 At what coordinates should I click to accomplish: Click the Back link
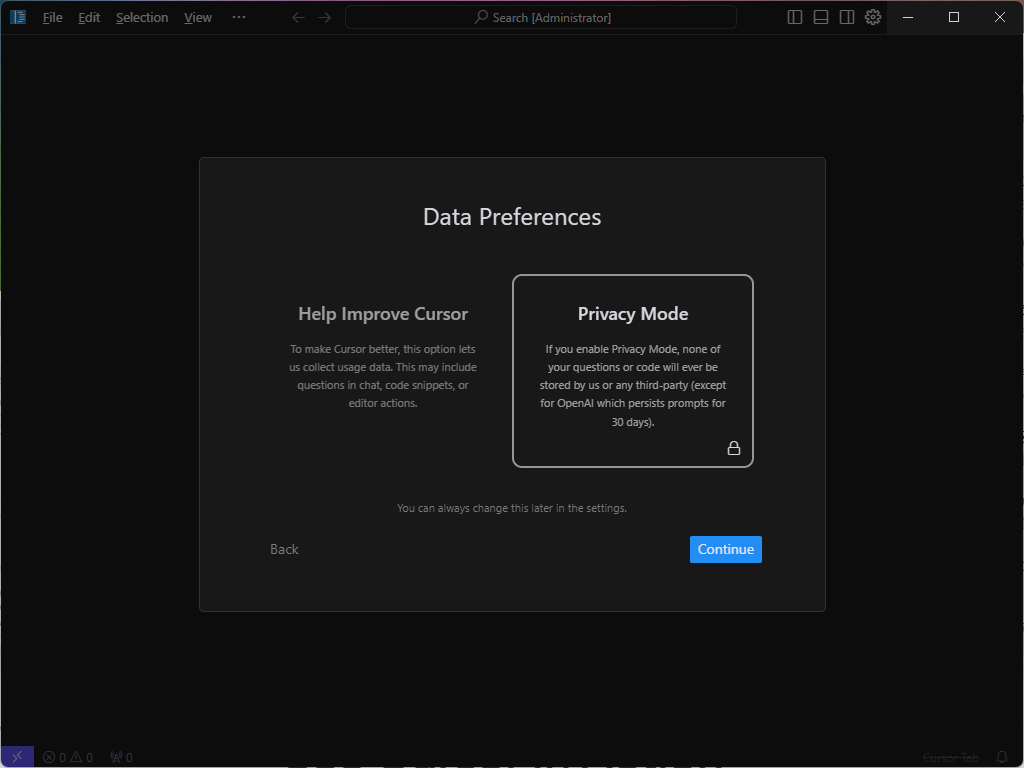point(284,549)
